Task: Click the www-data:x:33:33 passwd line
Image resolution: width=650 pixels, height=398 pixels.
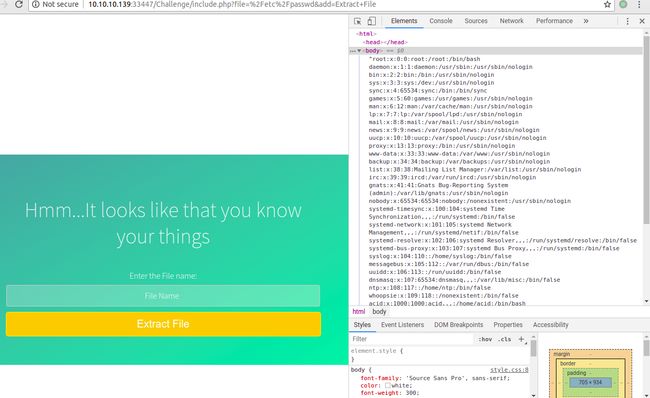Action: point(459,153)
